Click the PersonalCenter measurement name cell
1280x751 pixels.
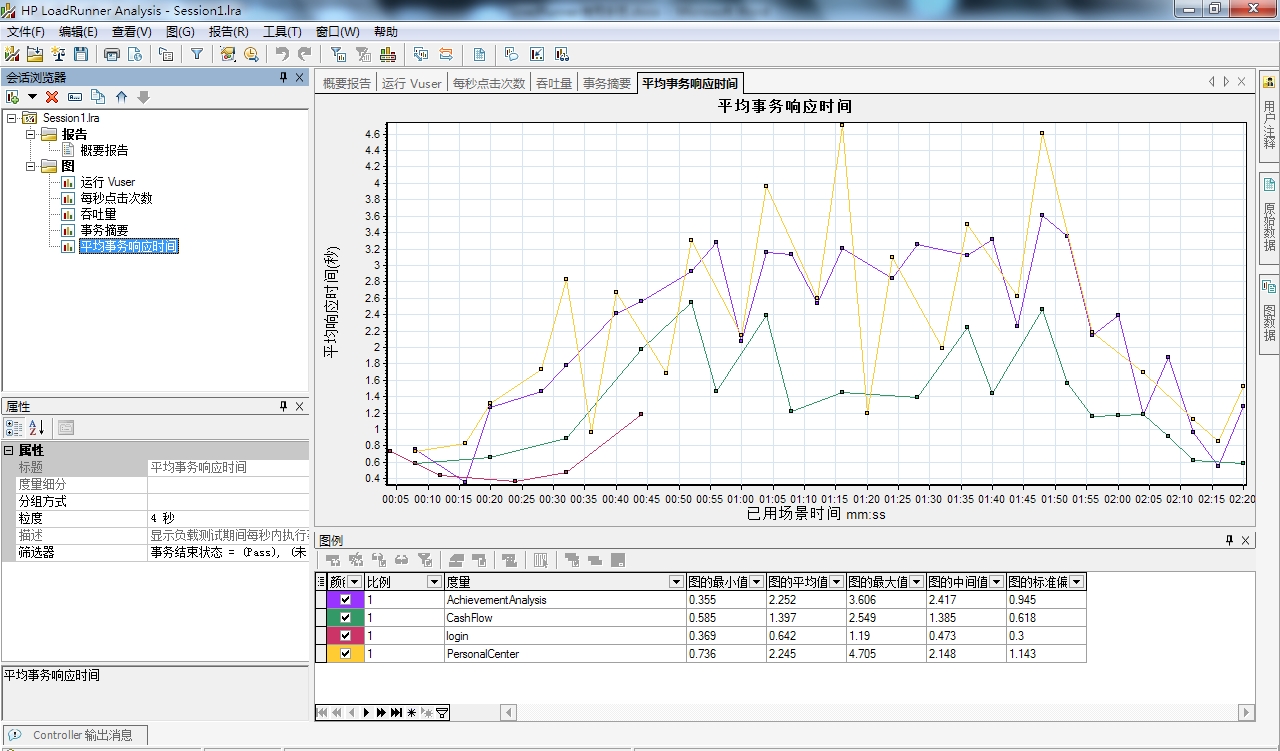(x=565, y=654)
